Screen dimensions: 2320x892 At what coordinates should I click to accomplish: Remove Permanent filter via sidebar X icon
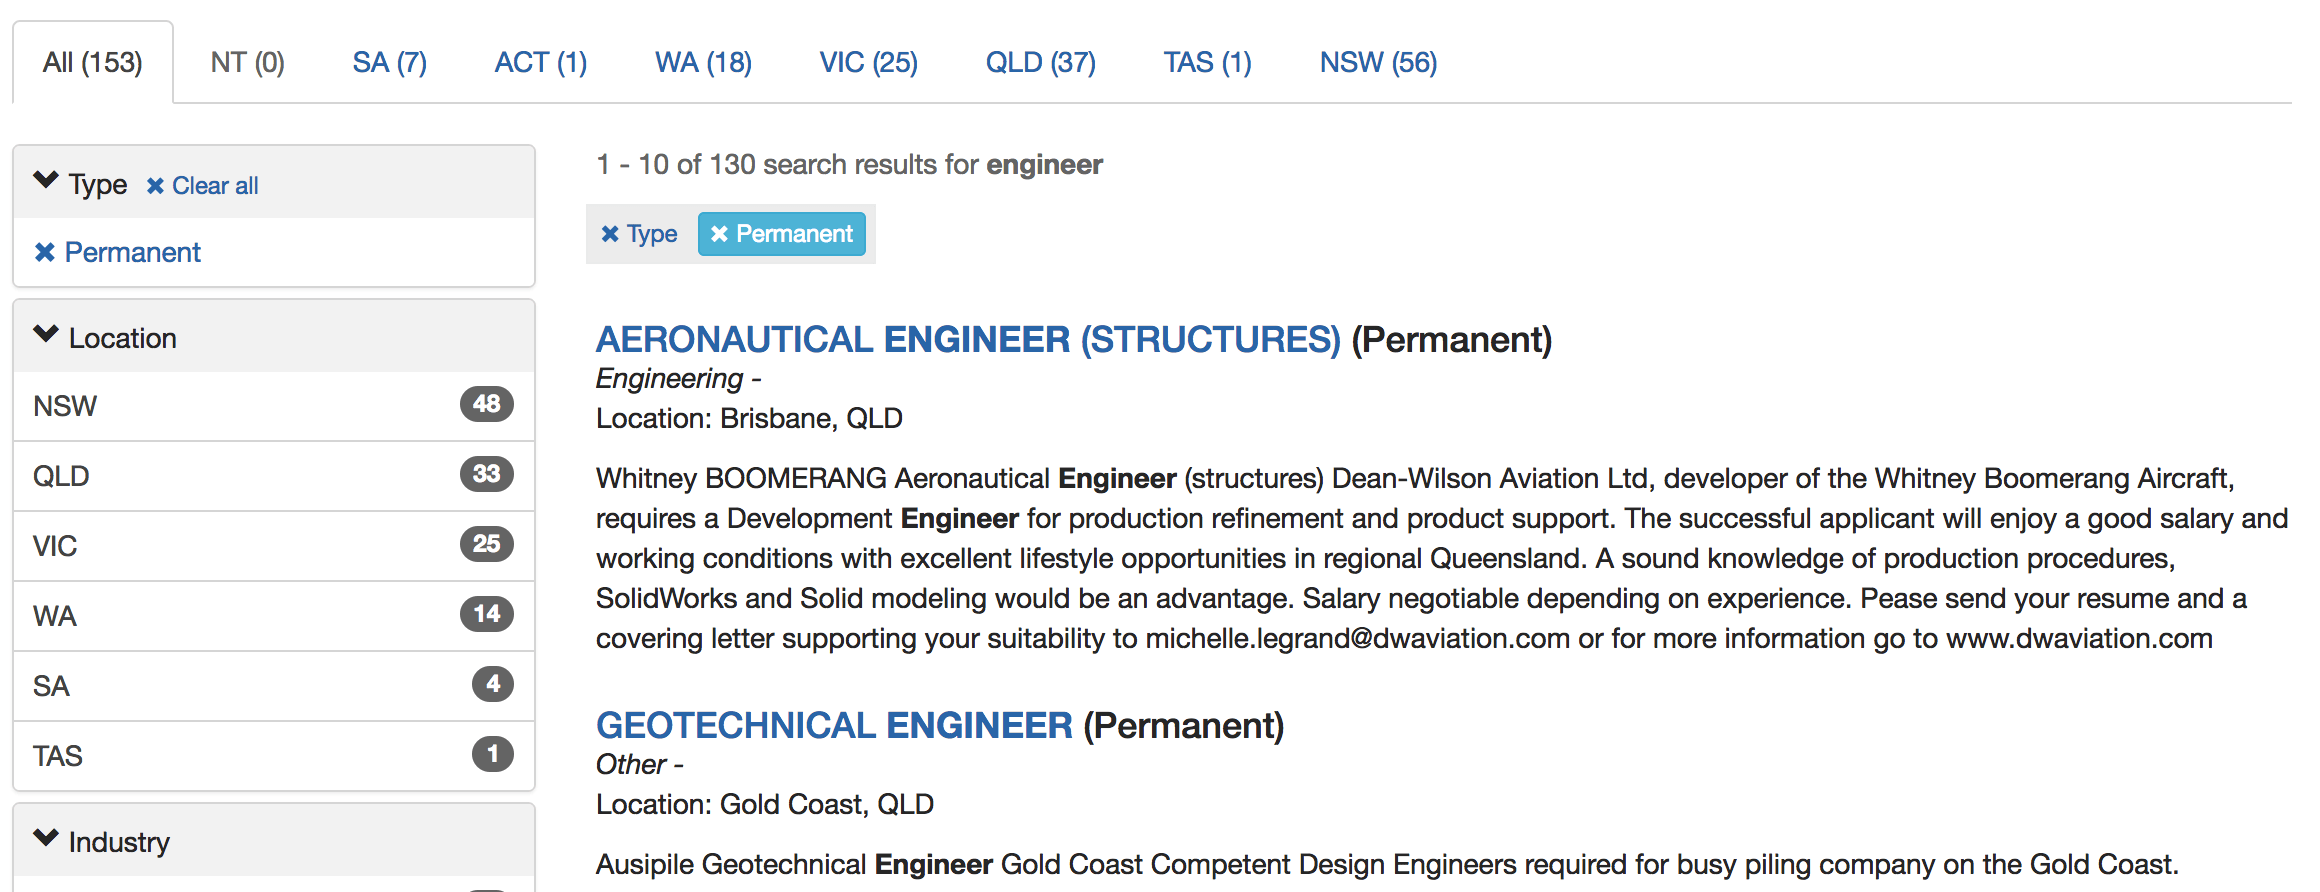(44, 252)
